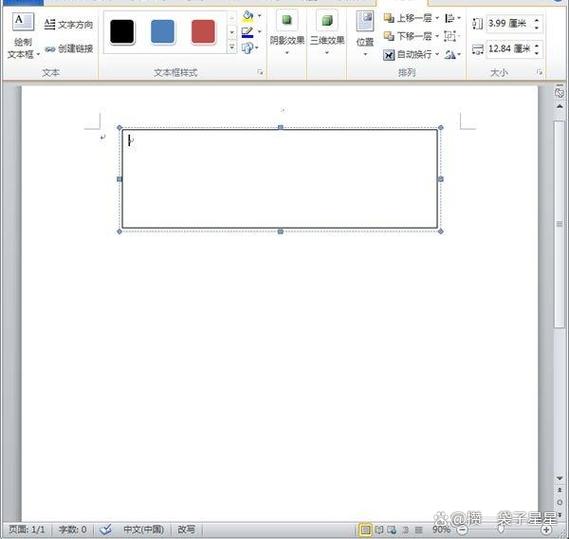This screenshot has width=569, height=539.
Task: Expand the arrow under 三维效果
Action: (x=327, y=53)
